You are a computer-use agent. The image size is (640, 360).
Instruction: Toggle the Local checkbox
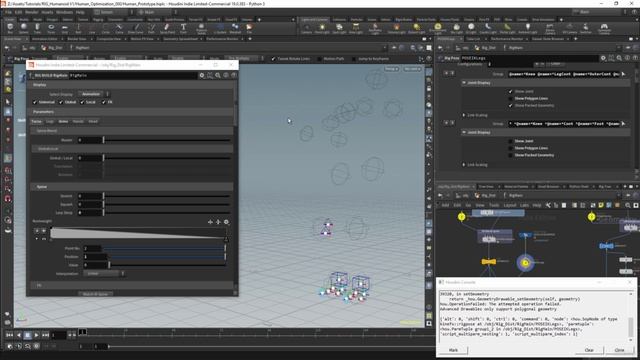point(82,102)
